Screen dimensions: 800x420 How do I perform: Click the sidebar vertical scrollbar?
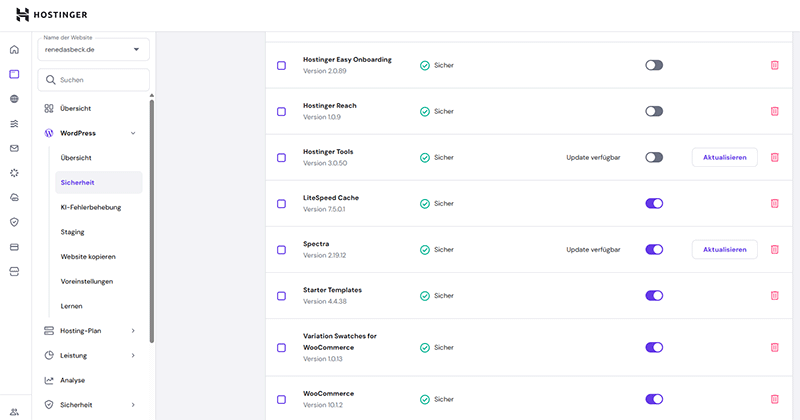point(152,220)
